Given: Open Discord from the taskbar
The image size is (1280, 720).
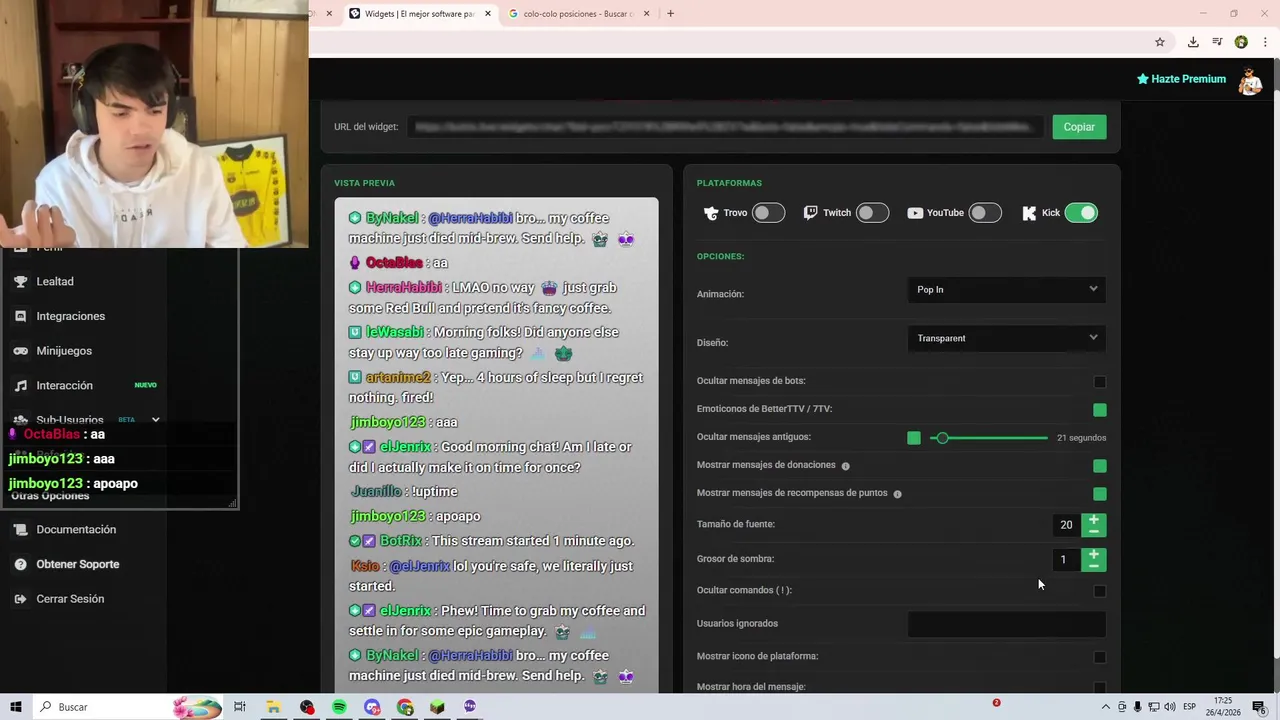Looking at the screenshot, I should (372, 707).
